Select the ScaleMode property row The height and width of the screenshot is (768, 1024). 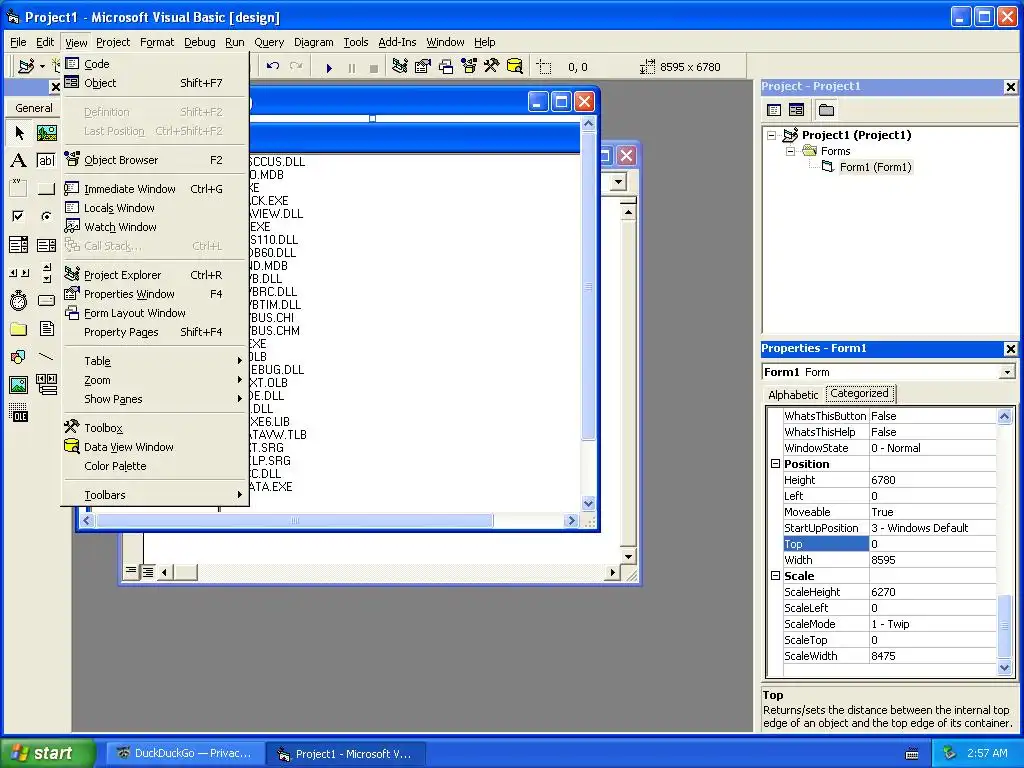pos(889,624)
